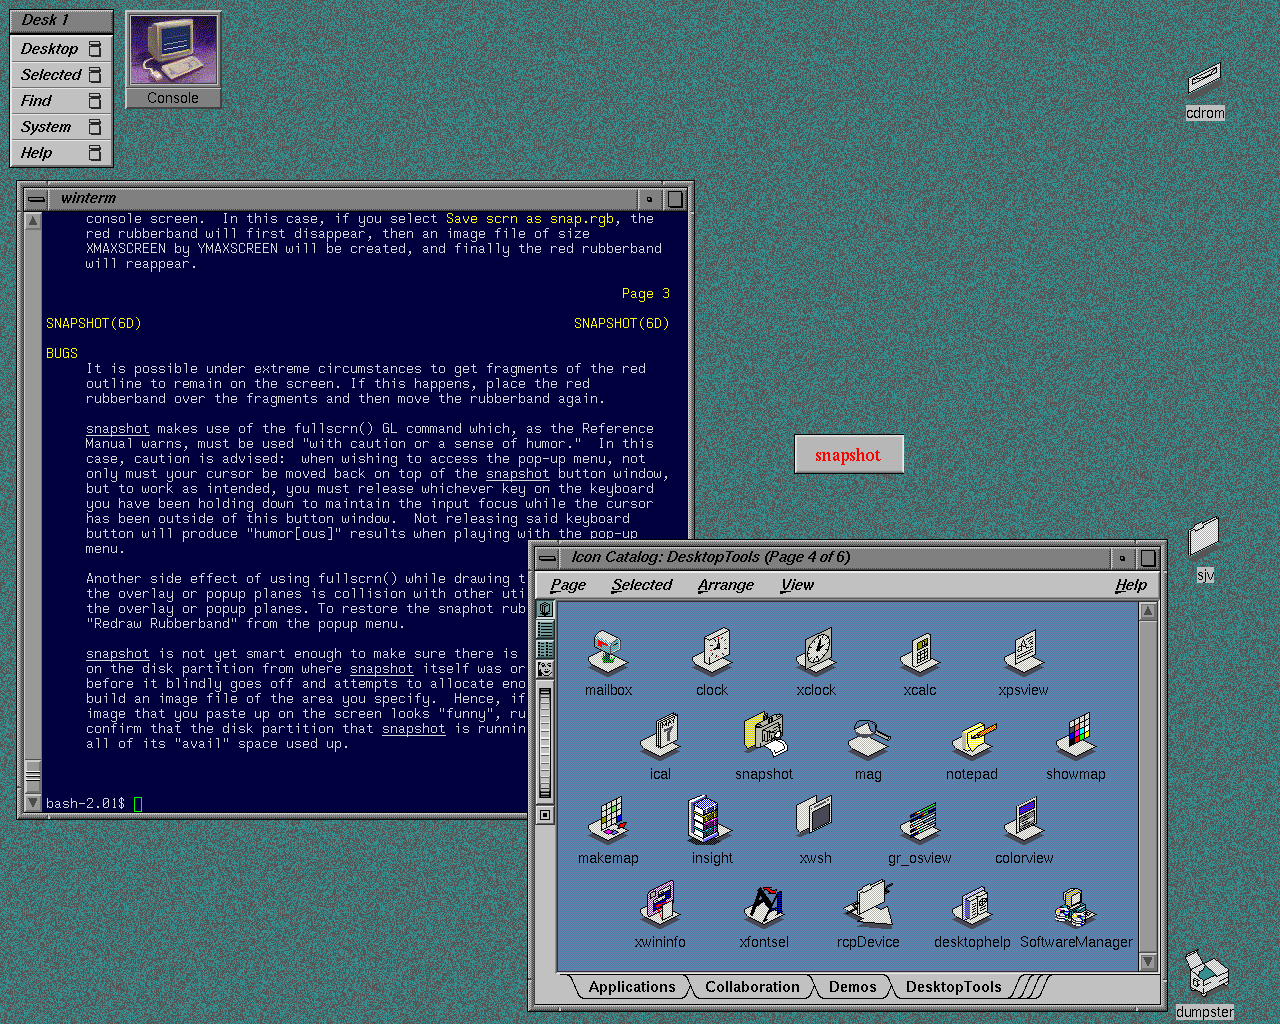Open the cdrom desktop icon
1280x1024 pixels.
[1204, 79]
